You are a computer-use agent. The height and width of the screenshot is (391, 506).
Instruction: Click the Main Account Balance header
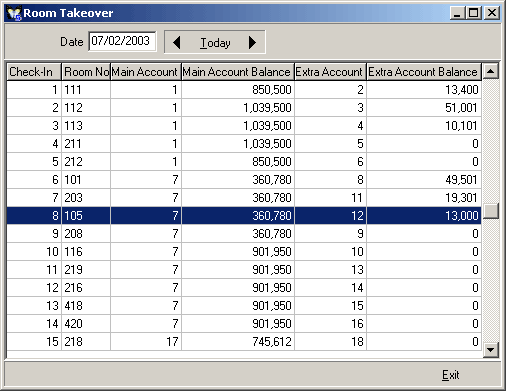tap(238, 72)
